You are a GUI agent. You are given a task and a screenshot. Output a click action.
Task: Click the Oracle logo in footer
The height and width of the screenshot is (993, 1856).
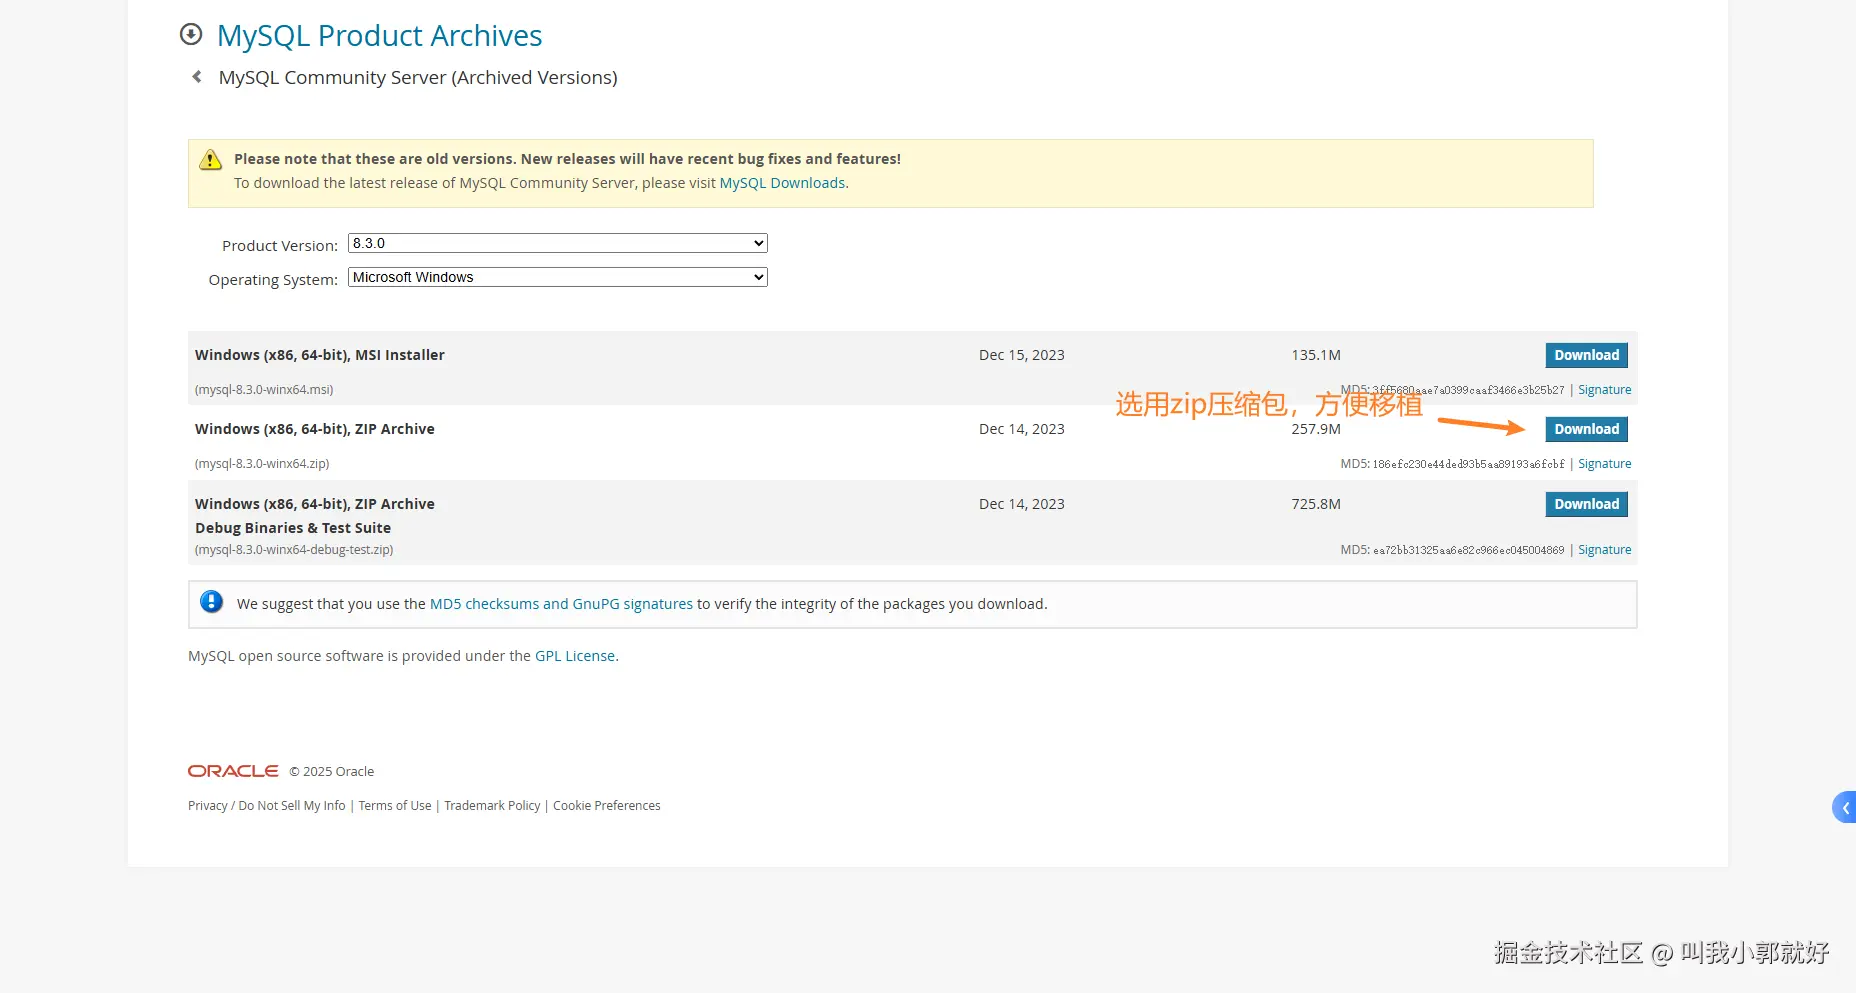pyautogui.click(x=233, y=771)
